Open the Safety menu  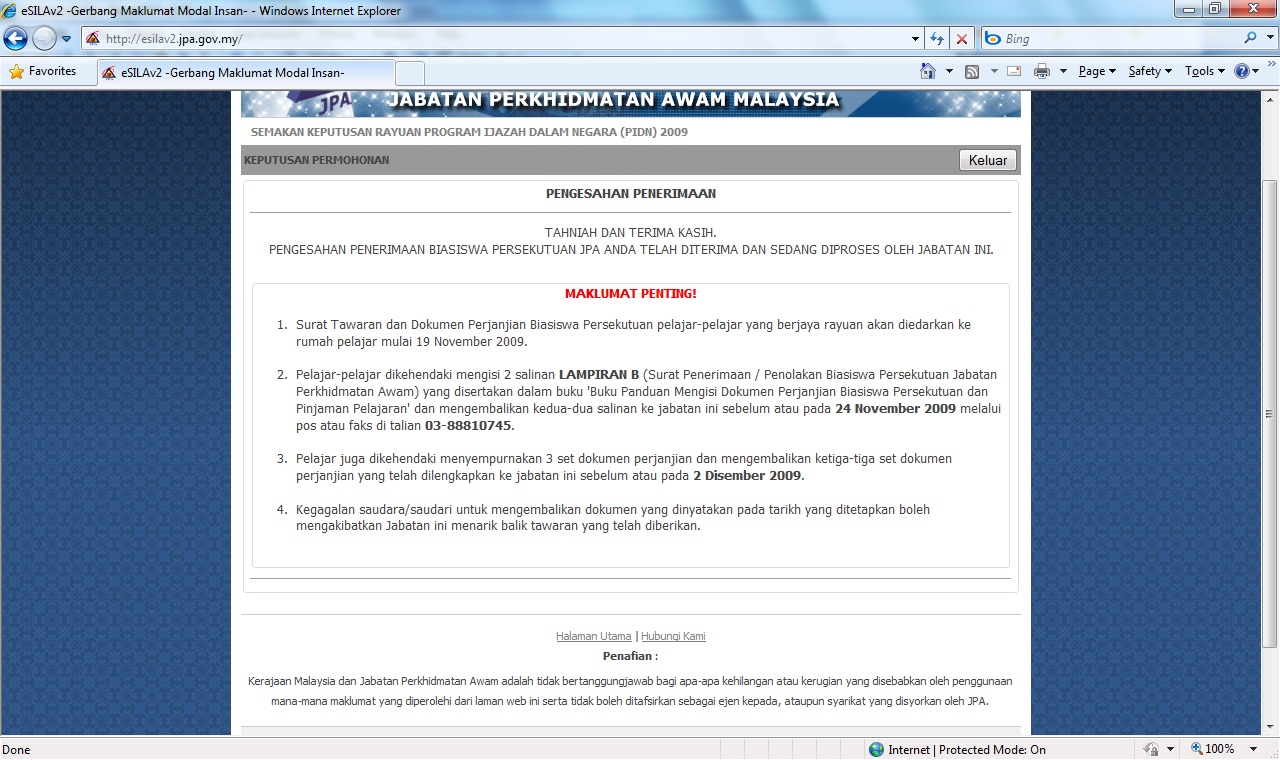click(1150, 71)
